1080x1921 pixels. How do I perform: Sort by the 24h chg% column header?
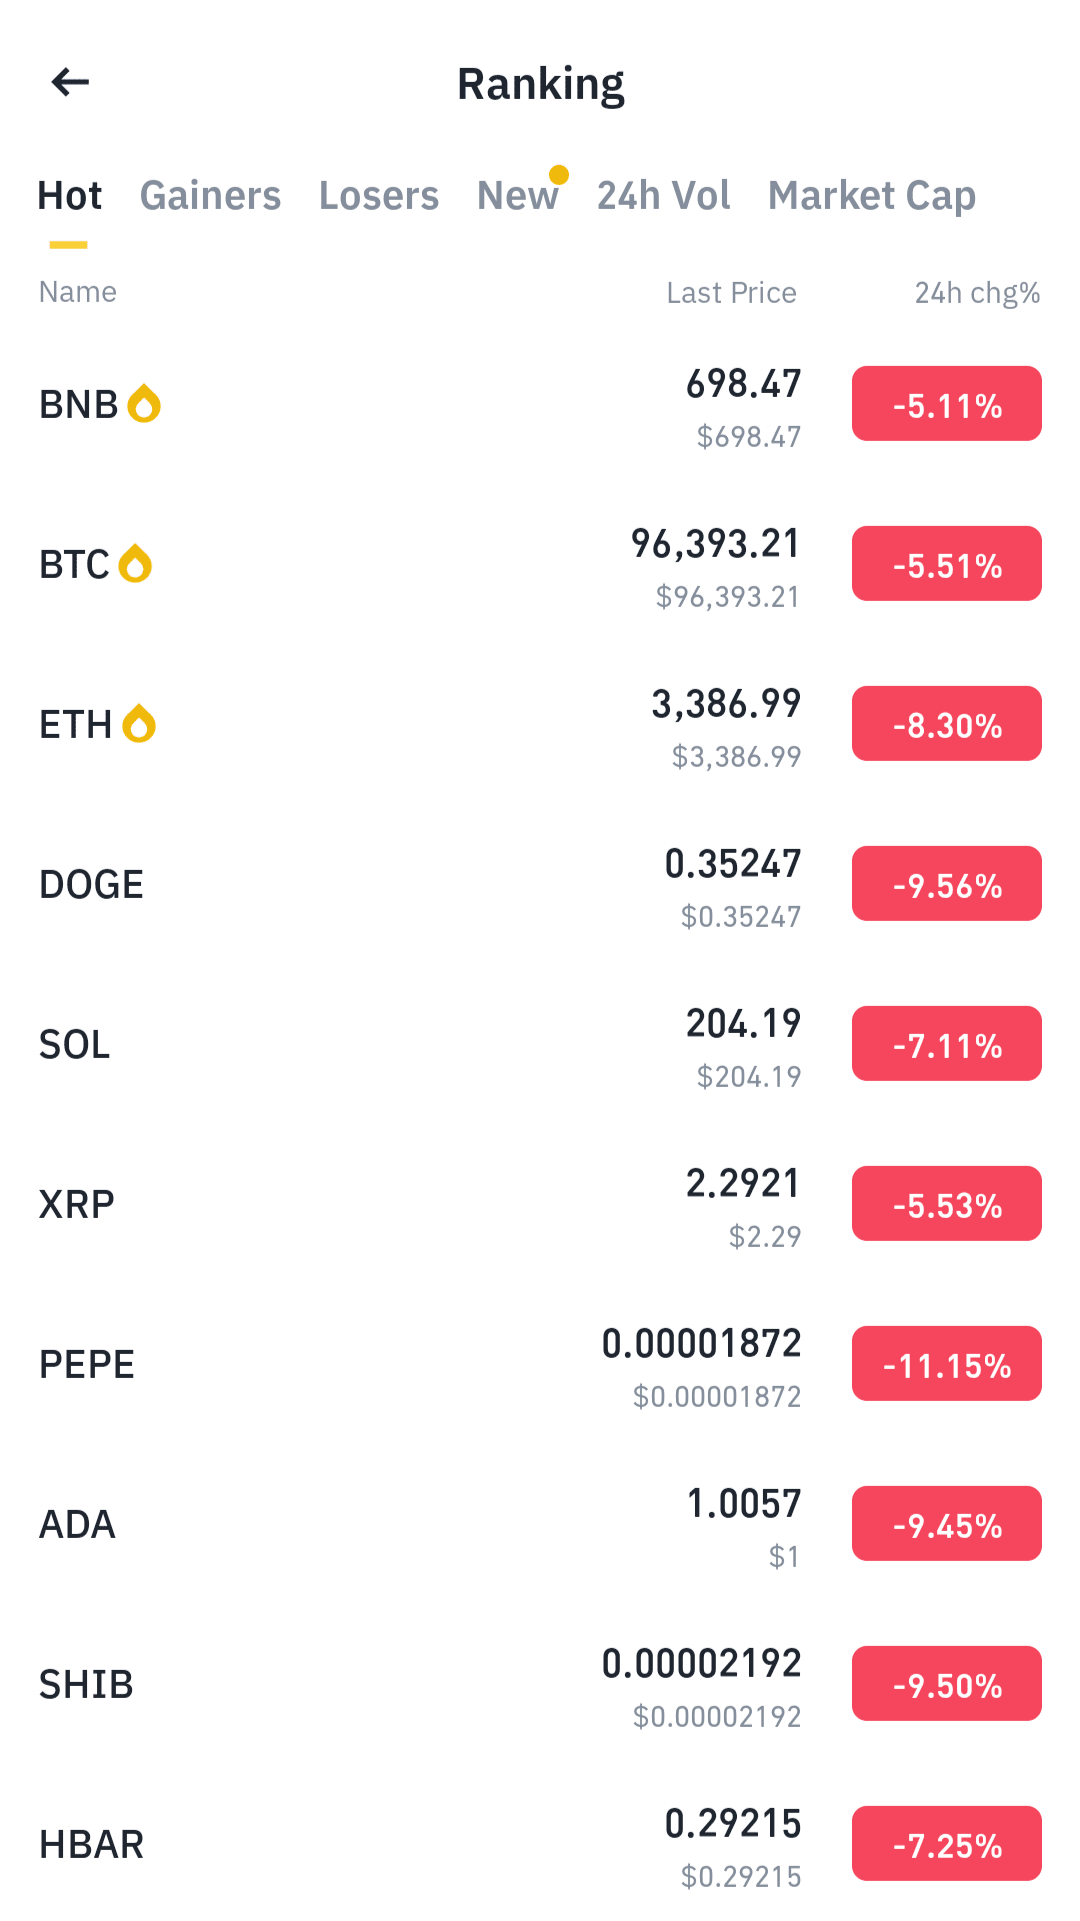coord(977,293)
